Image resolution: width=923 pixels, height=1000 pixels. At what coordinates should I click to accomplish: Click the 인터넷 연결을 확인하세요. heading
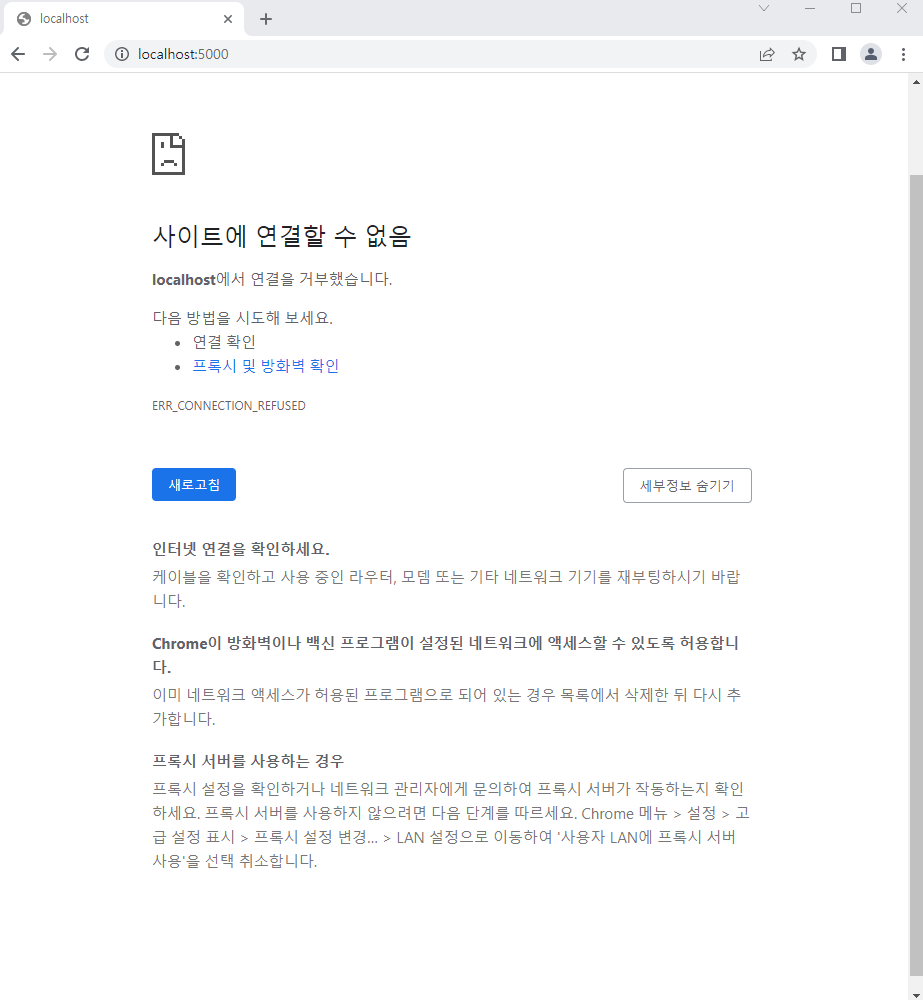click(x=240, y=549)
